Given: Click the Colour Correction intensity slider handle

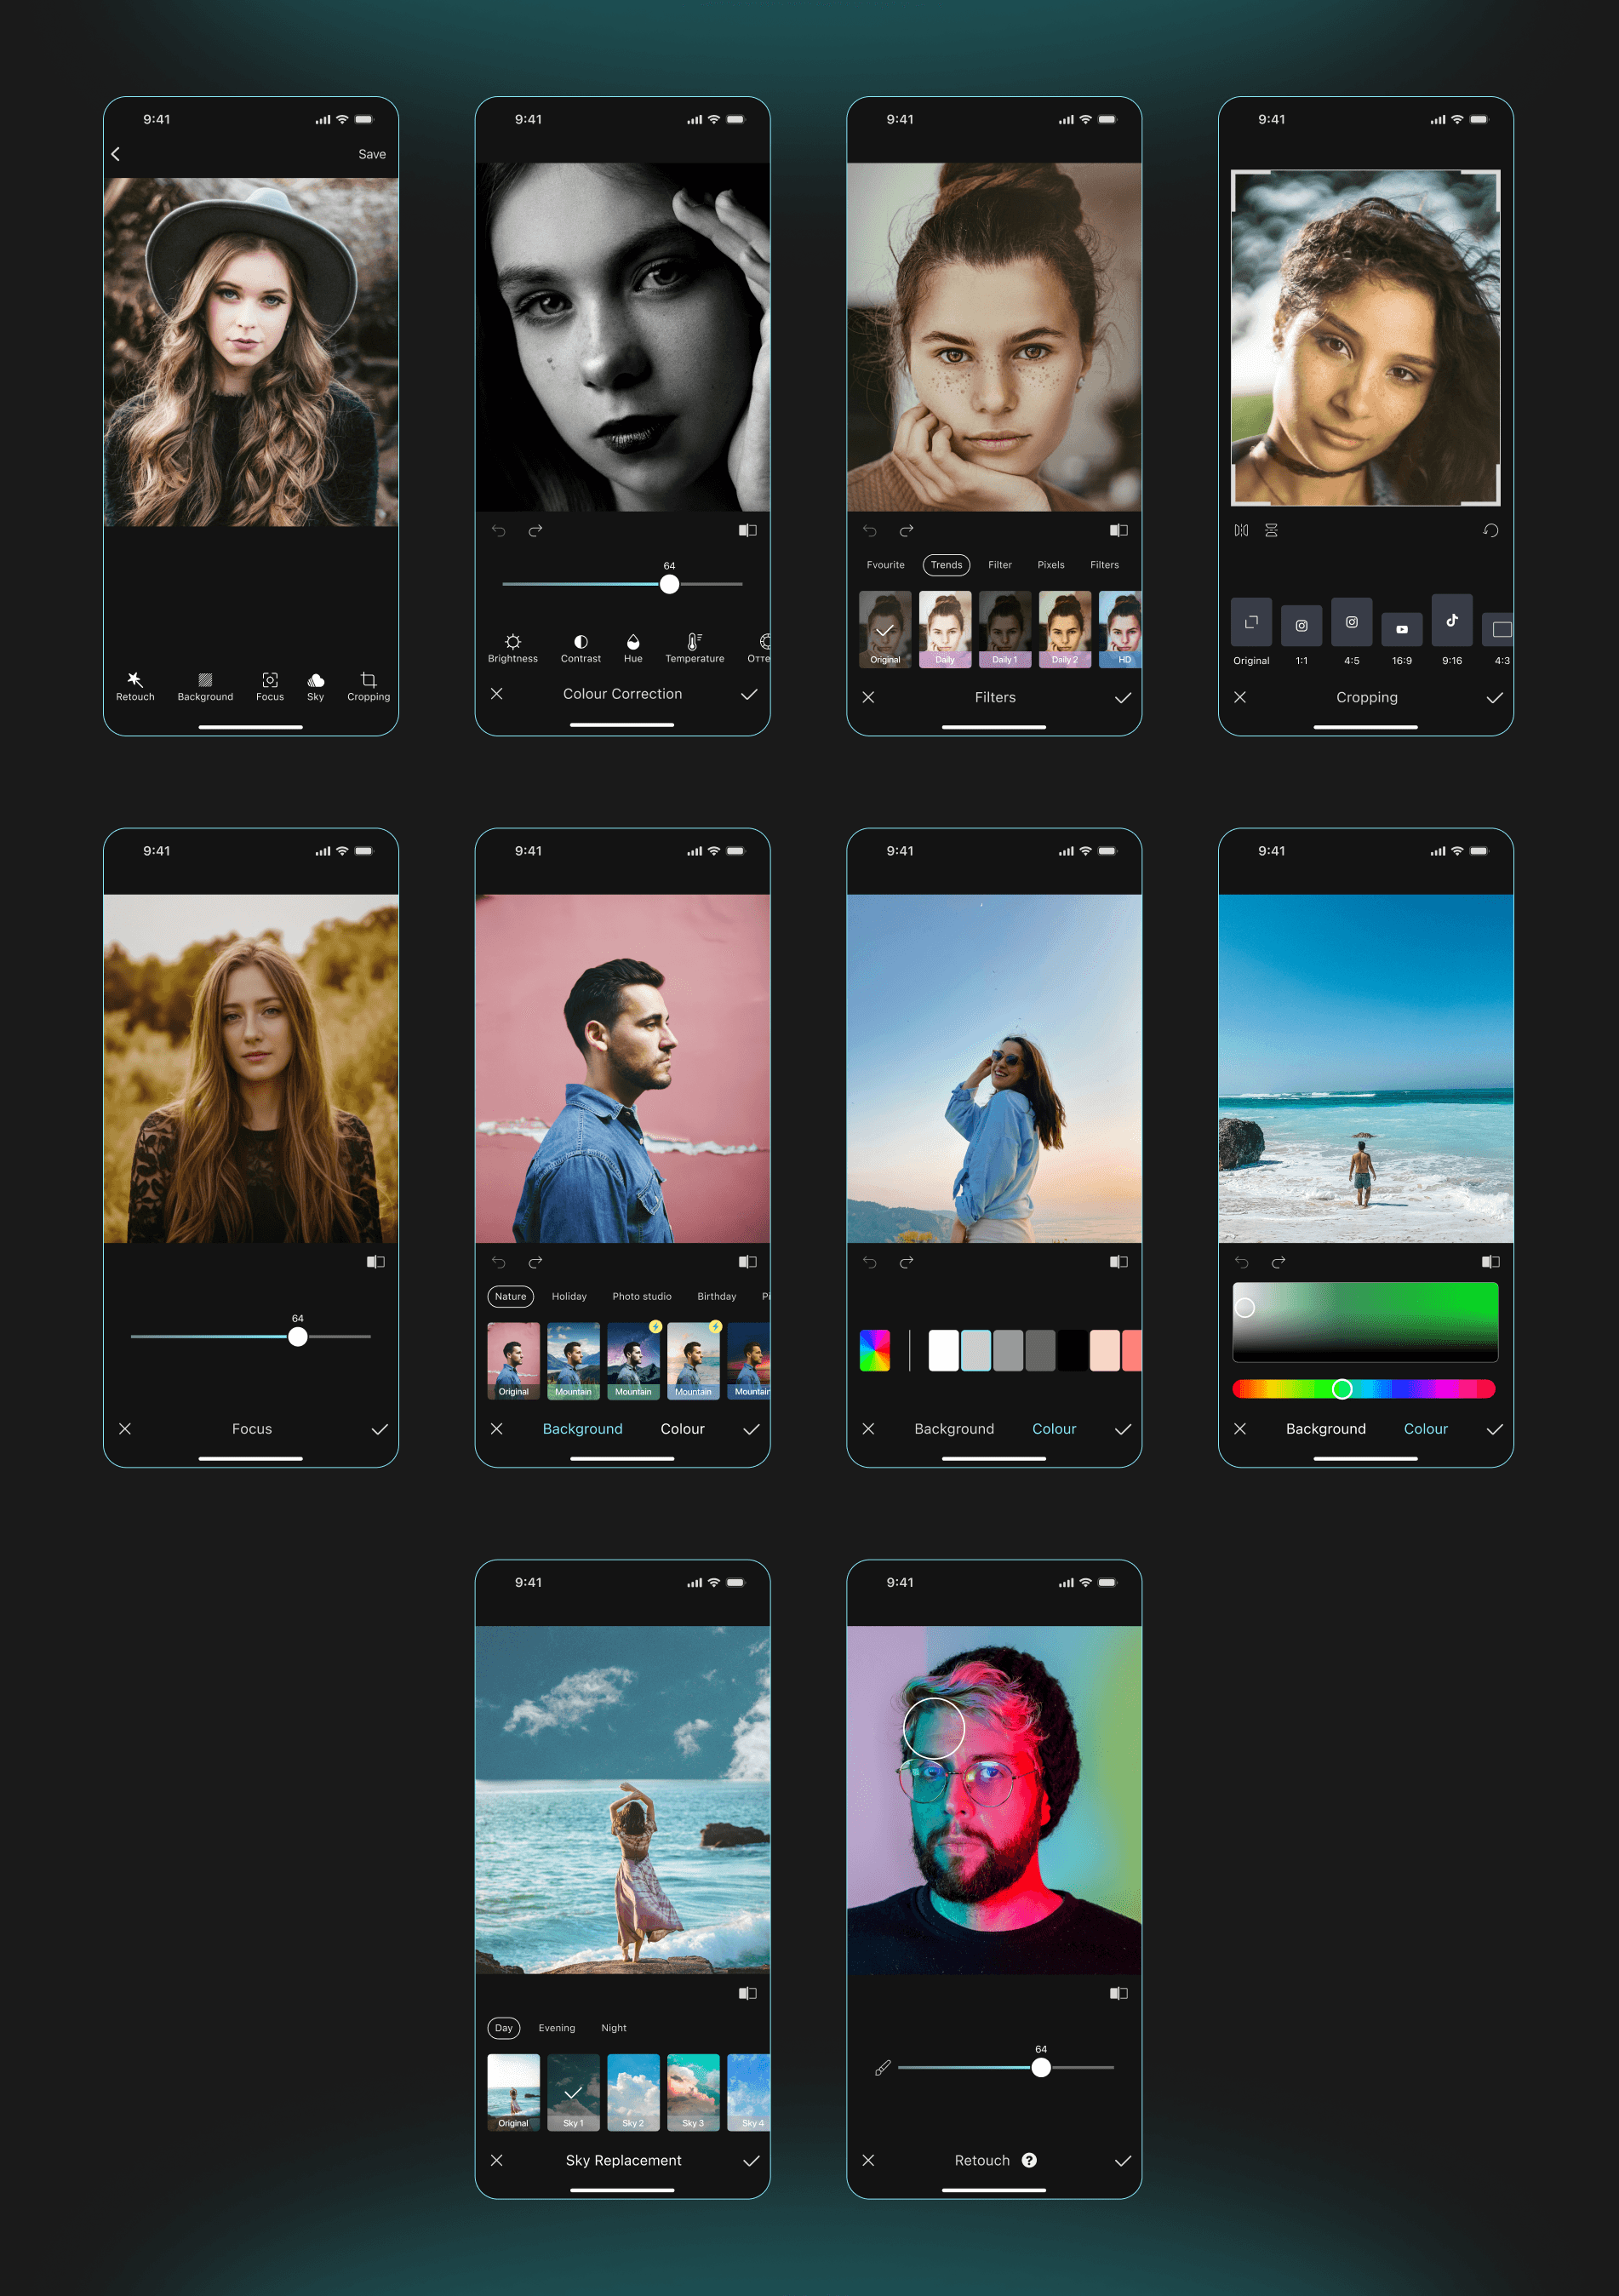Looking at the screenshot, I should pyautogui.click(x=670, y=584).
